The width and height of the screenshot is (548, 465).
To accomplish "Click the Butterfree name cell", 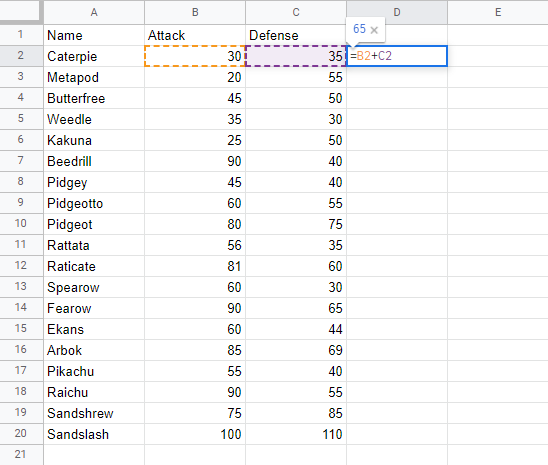I will (94, 98).
